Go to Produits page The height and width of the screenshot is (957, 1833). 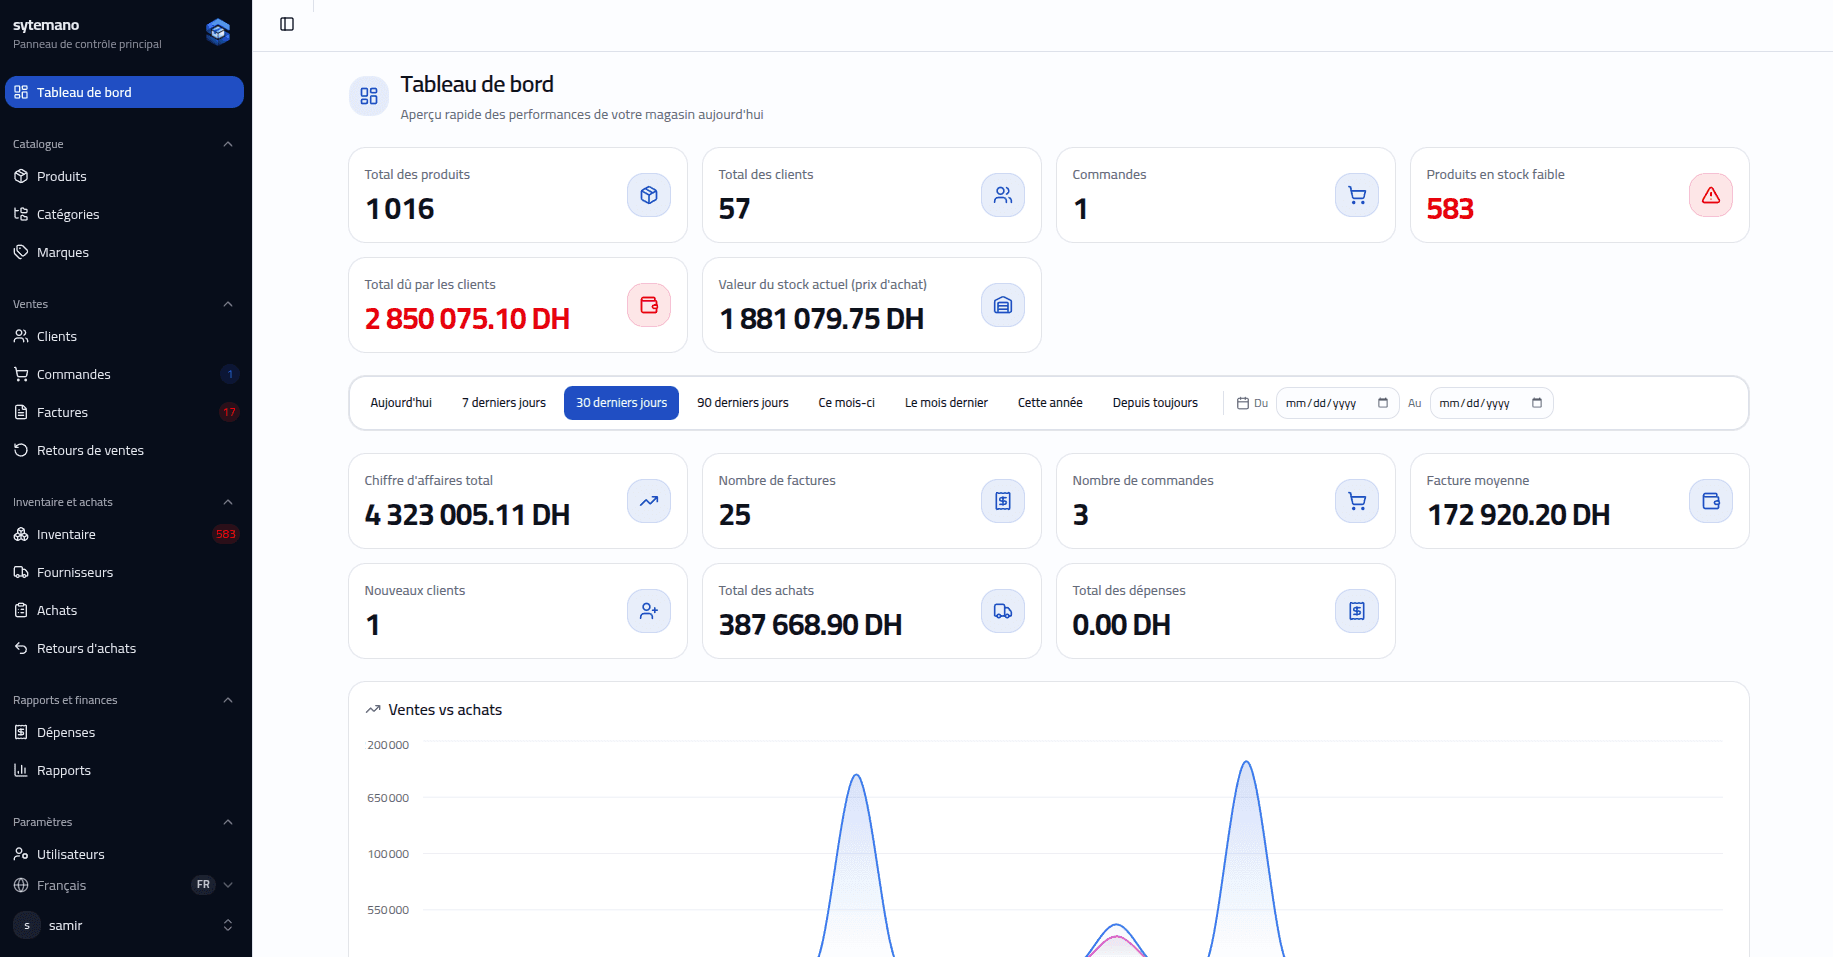click(124, 176)
